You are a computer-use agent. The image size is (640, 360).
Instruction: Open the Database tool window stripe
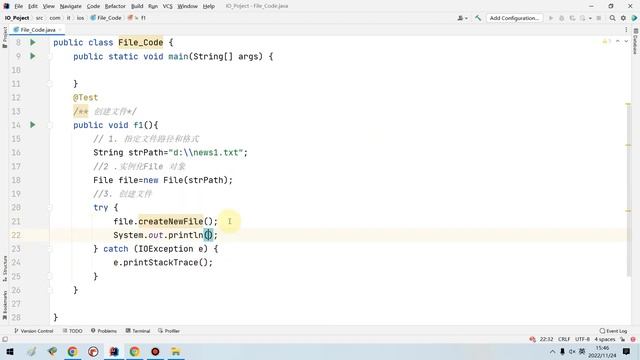coord(636,41)
